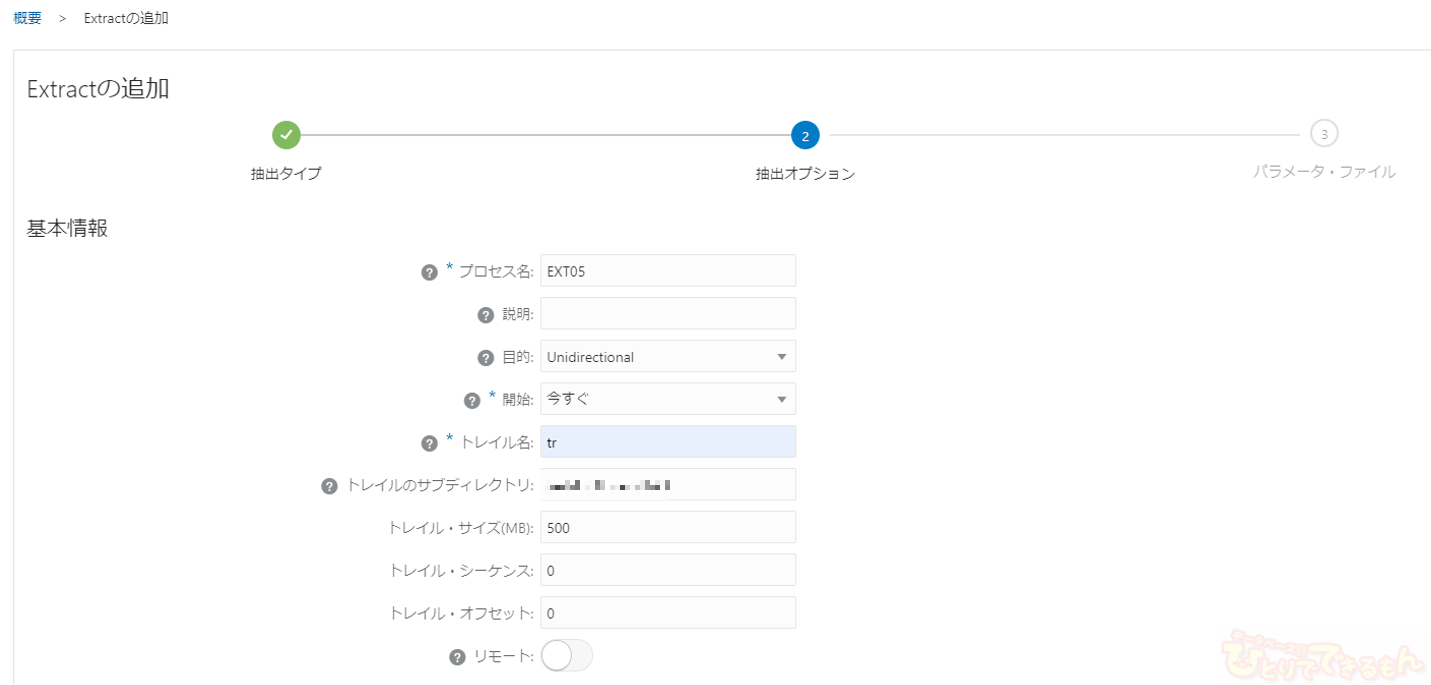Click help icon beside 開始 label

pos(473,400)
